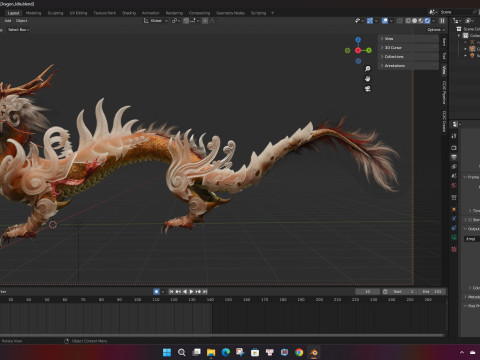Click the red X axis gizmo ball
This screenshot has width=480, height=360.
358,50
